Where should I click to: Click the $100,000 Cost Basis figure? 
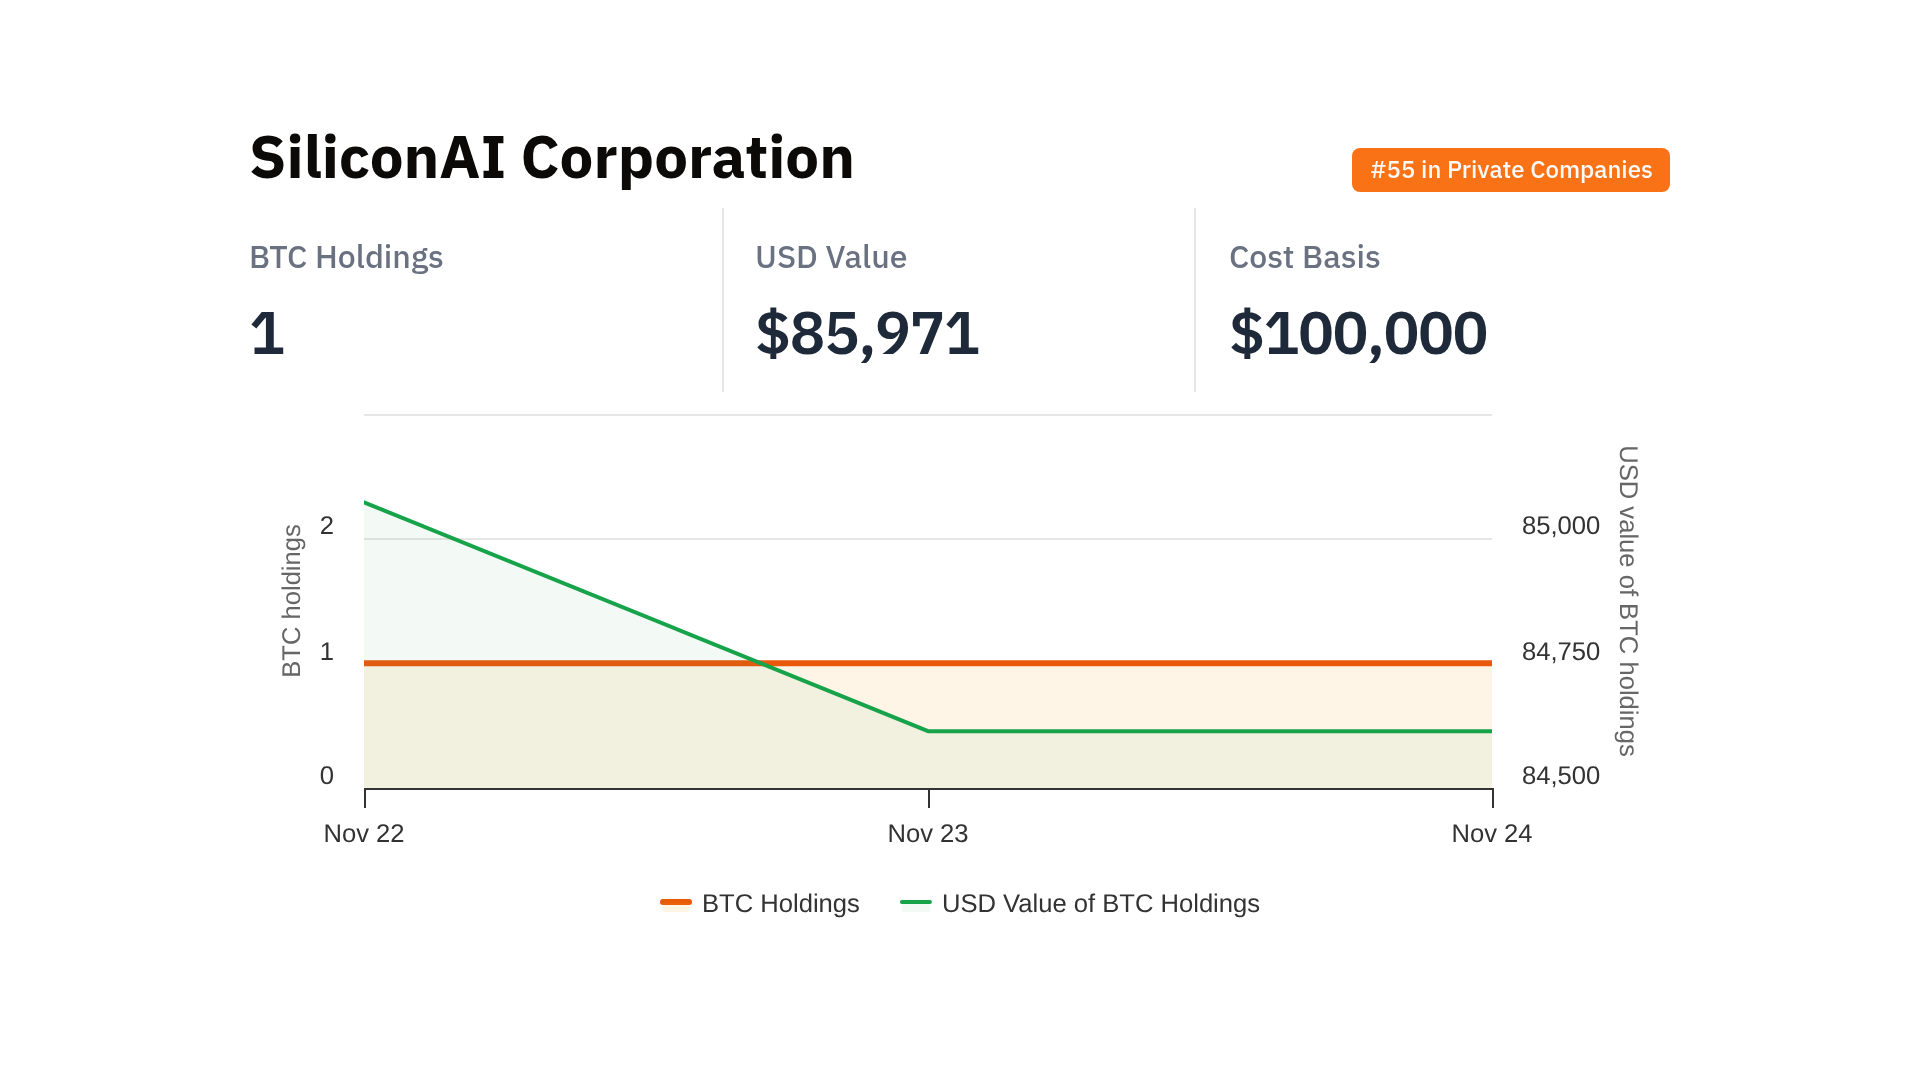[x=1358, y=333]
